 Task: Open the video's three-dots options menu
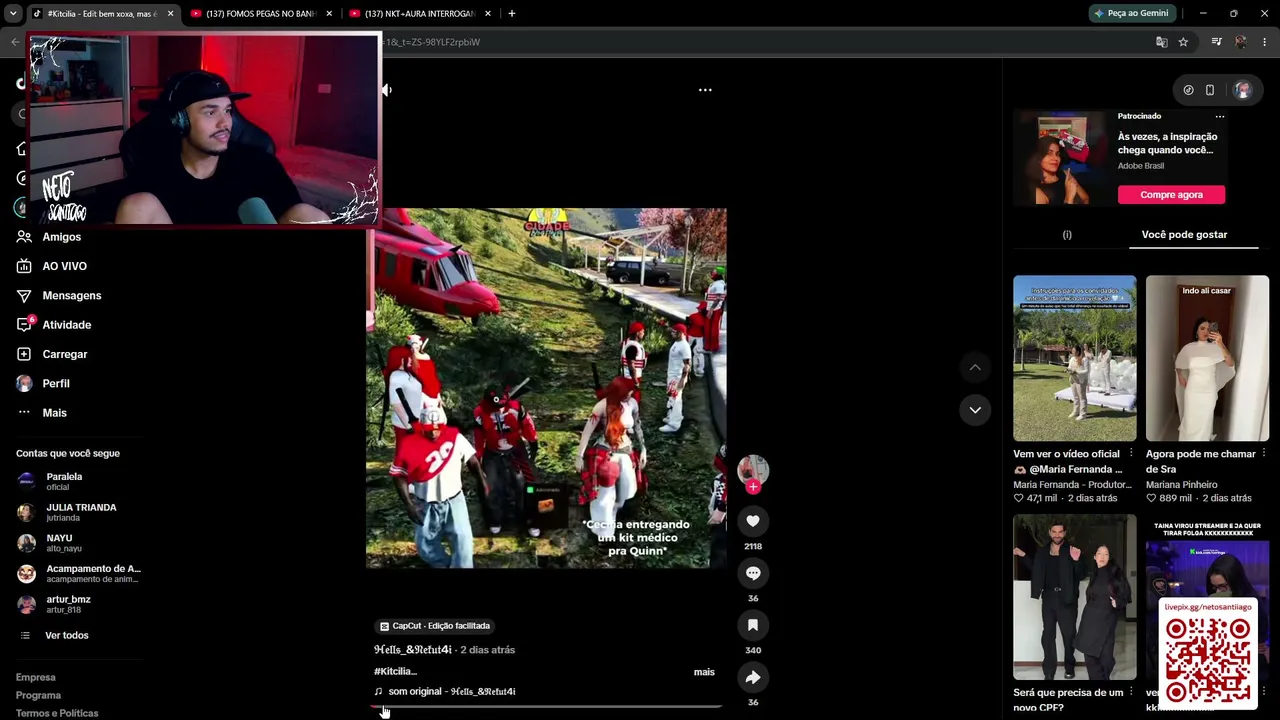point(705,90)
